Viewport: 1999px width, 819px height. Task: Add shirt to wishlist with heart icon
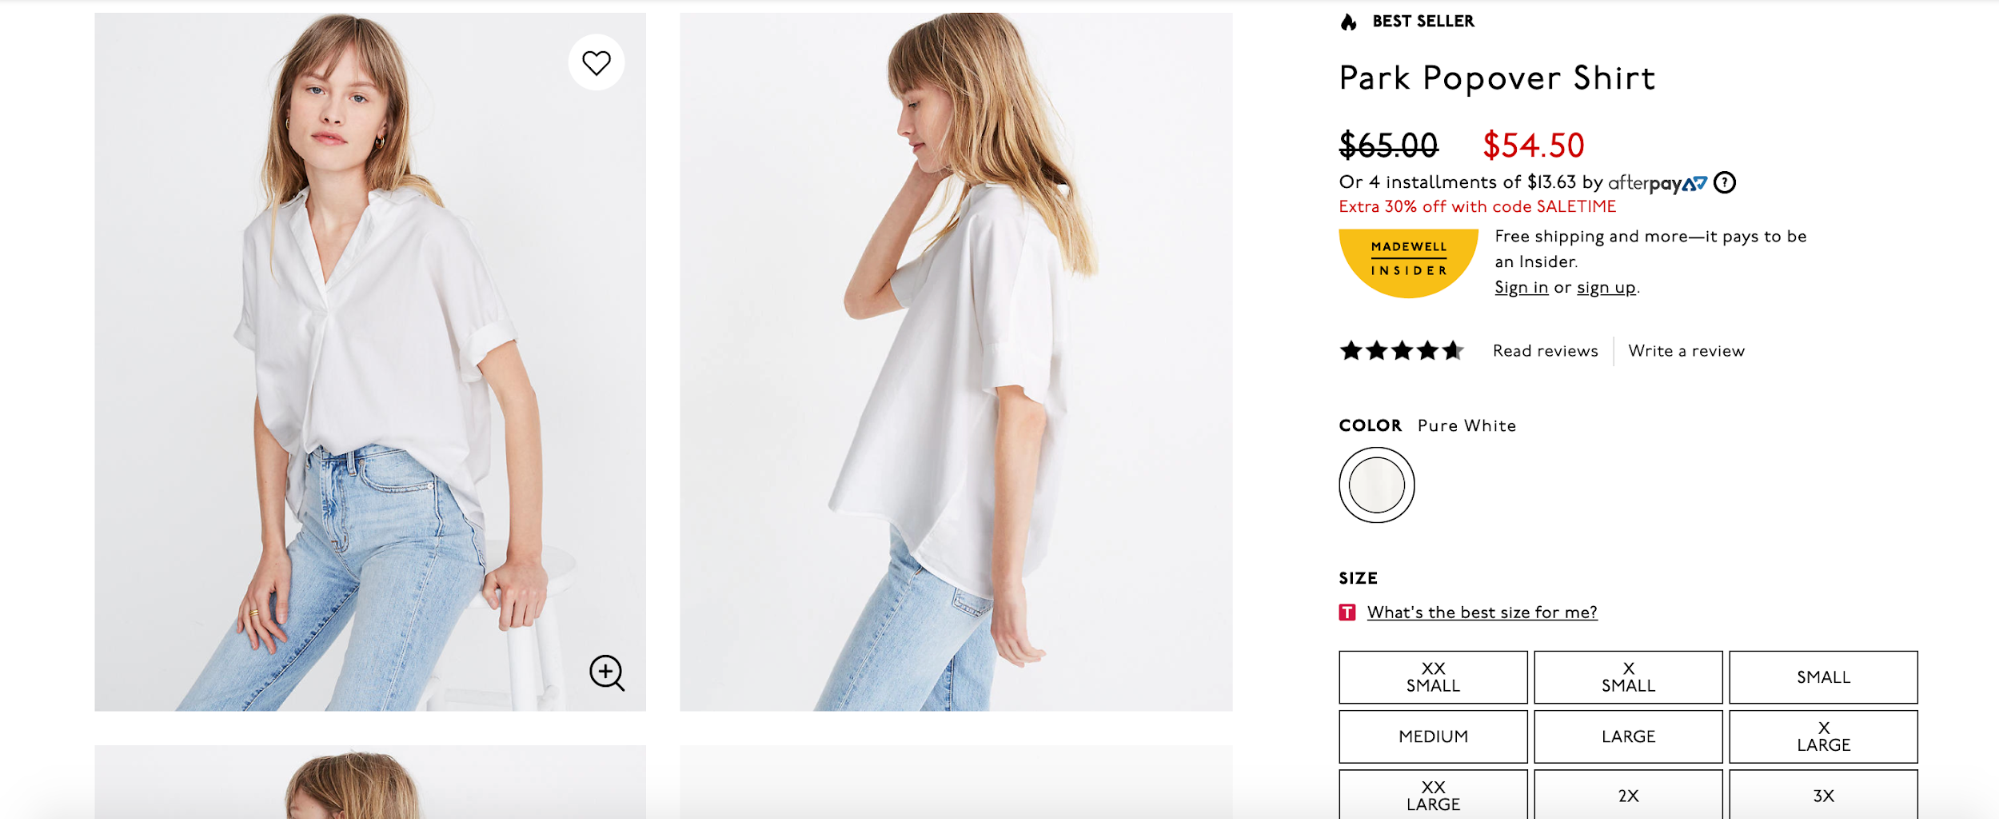point(597,63)
